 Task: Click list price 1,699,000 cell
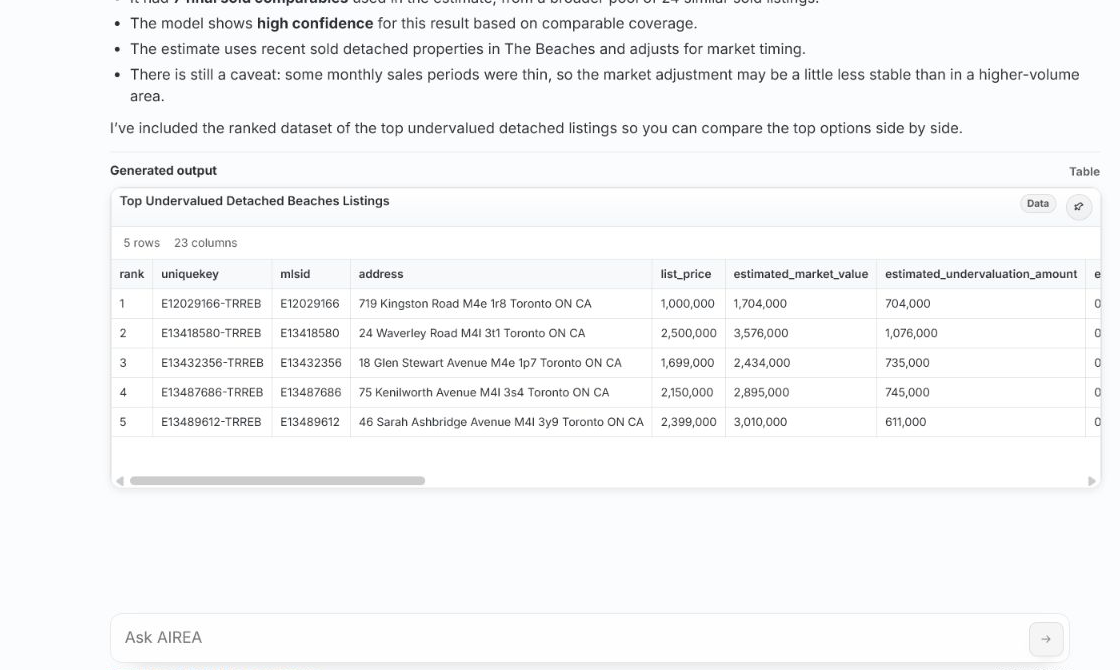point(689,363)
